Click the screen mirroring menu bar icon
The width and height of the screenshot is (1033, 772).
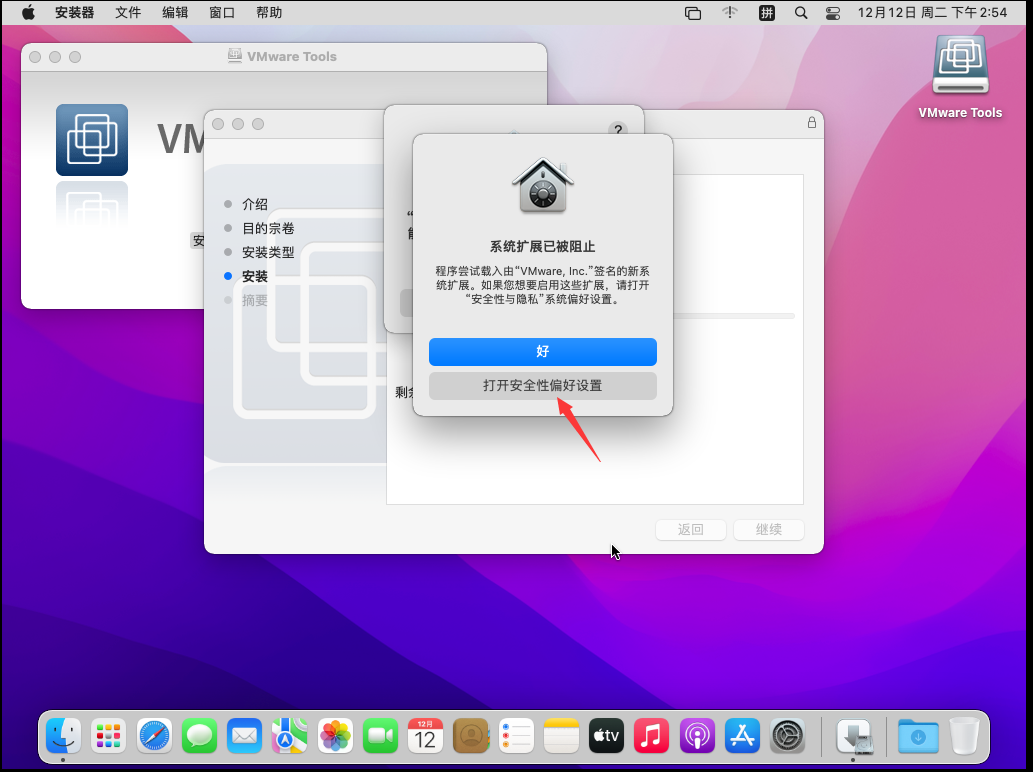point(692,13)
